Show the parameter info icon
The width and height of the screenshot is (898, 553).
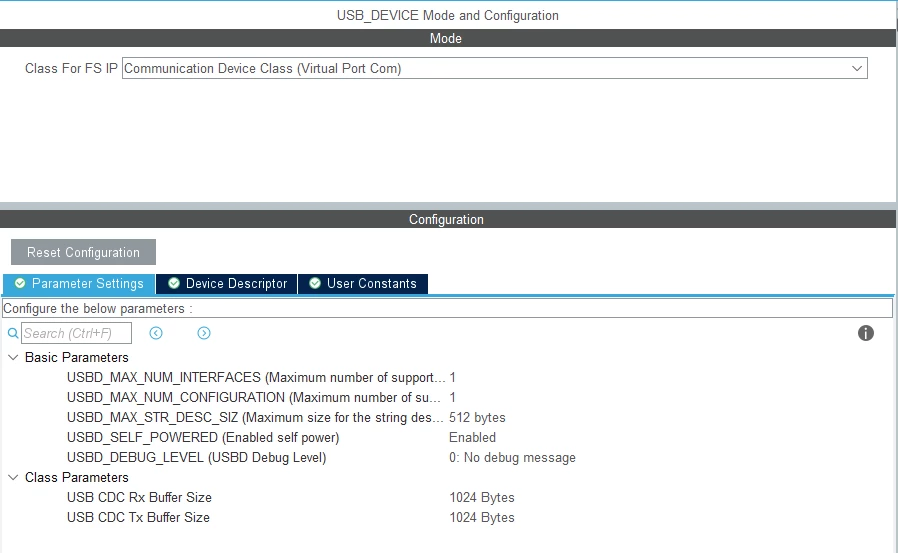(865, 333)
